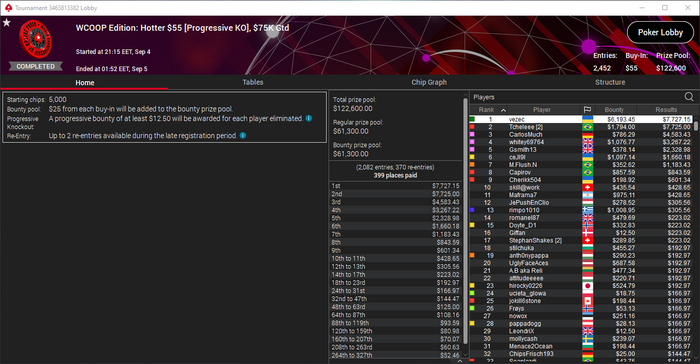The image size is (700, 364).
Task: Click the orange label beside anth0nypappa
Action: [x=472, y=255]
